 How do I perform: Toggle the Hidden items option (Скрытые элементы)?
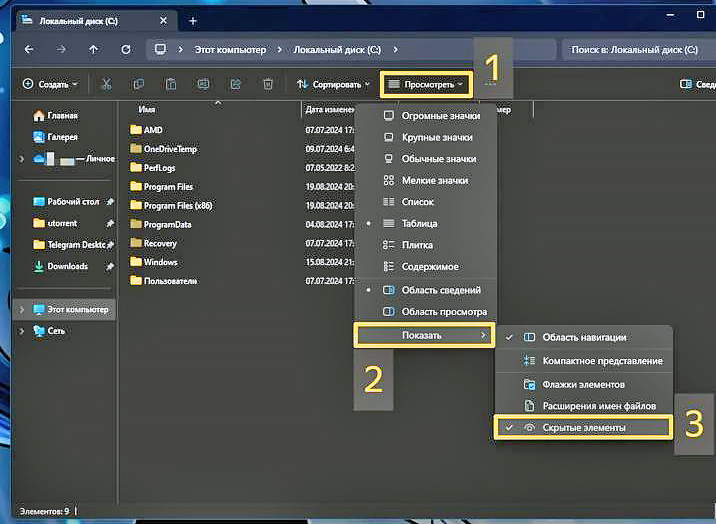pyautogui.click(x=584, y=427)
